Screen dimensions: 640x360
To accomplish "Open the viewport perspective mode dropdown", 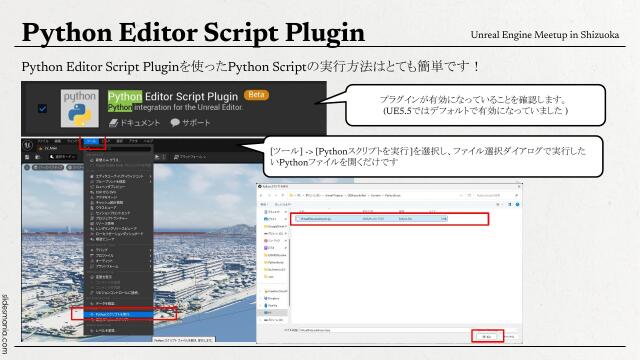I will pyautogui.click(x=48, y=167).
